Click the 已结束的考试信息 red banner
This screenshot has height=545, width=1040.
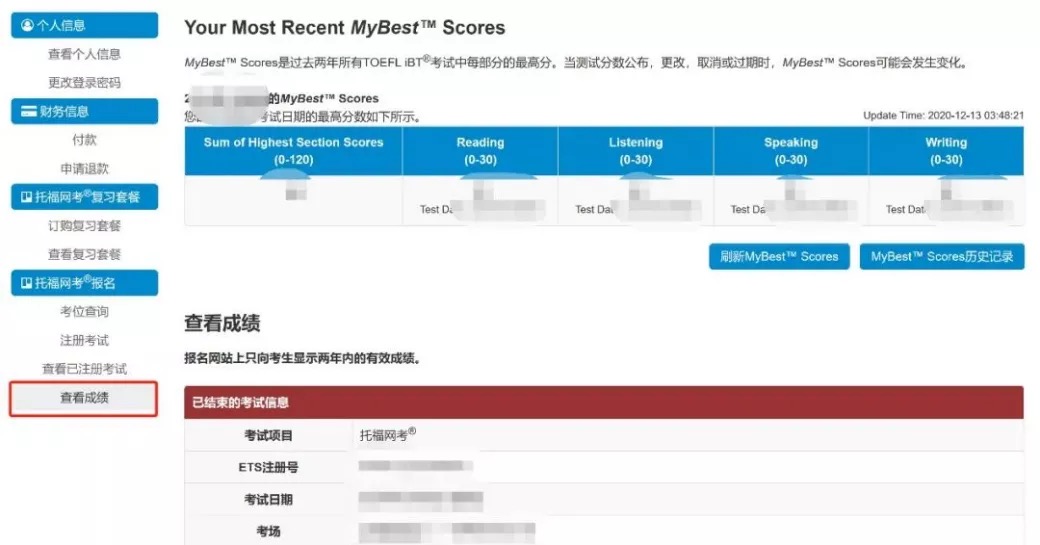point(604,402)
